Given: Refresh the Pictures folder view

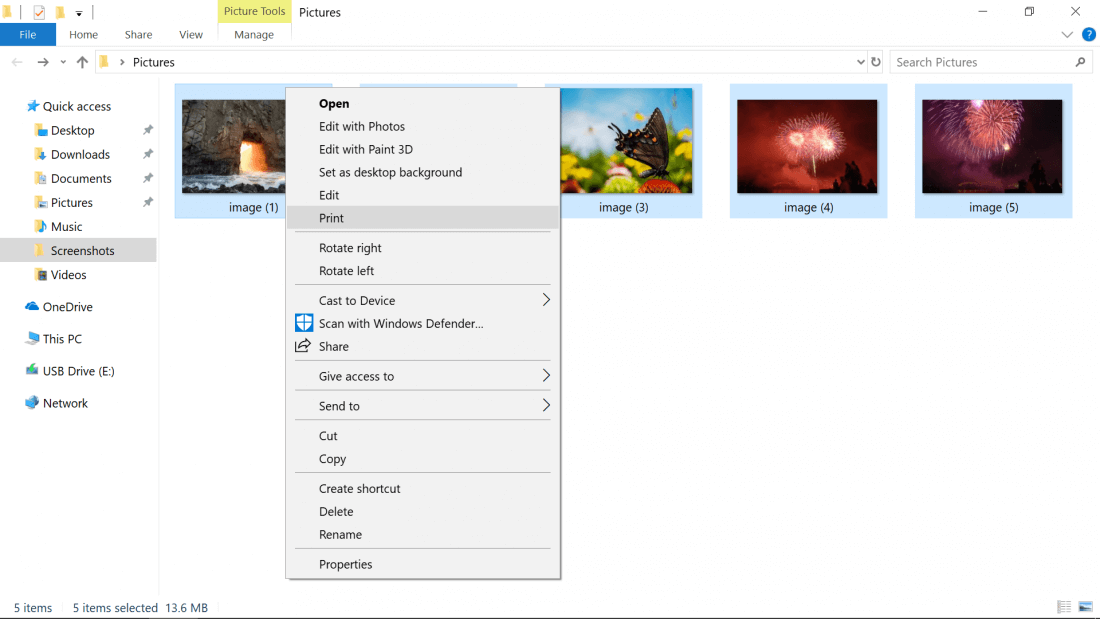Looking at the screenshot, I should [876, 62].
